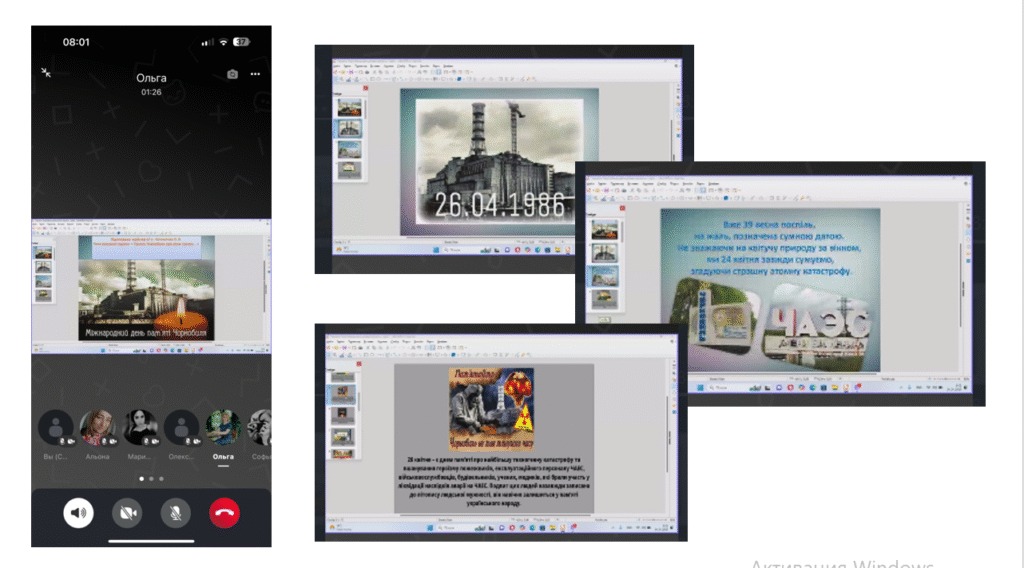Tap the Мари participant avatar
The image size is (1024, 568).
pos(139,427)
